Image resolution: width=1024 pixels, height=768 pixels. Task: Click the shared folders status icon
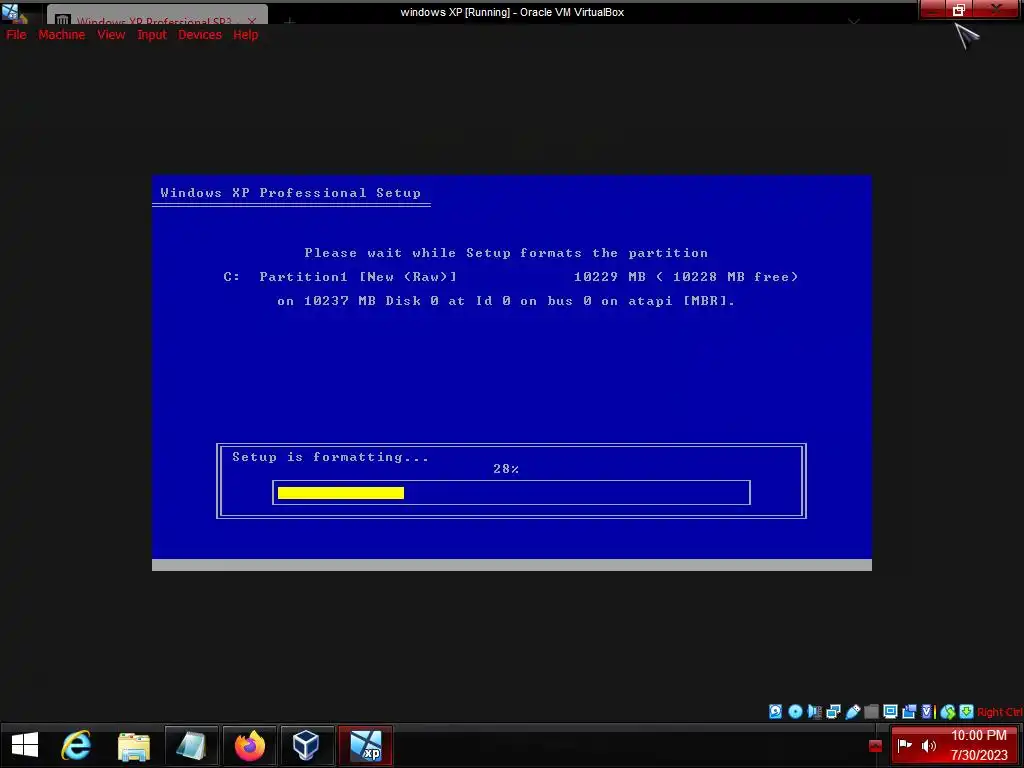pyautogui.click(x=871, y=712)
